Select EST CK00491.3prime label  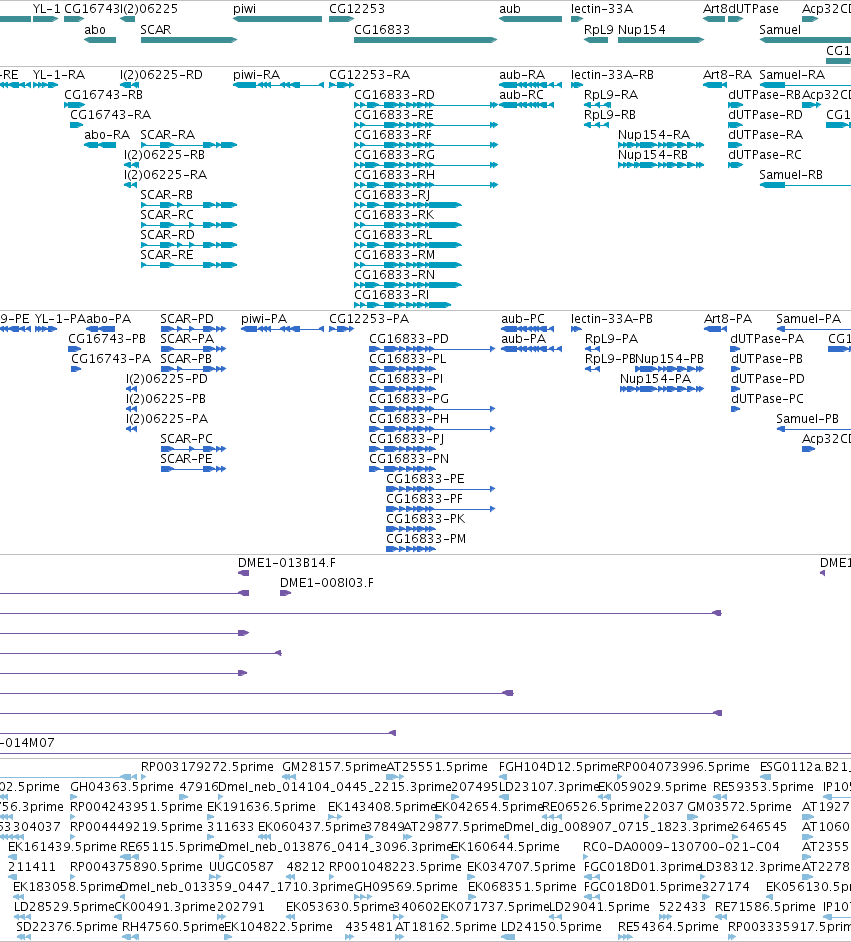165,907
